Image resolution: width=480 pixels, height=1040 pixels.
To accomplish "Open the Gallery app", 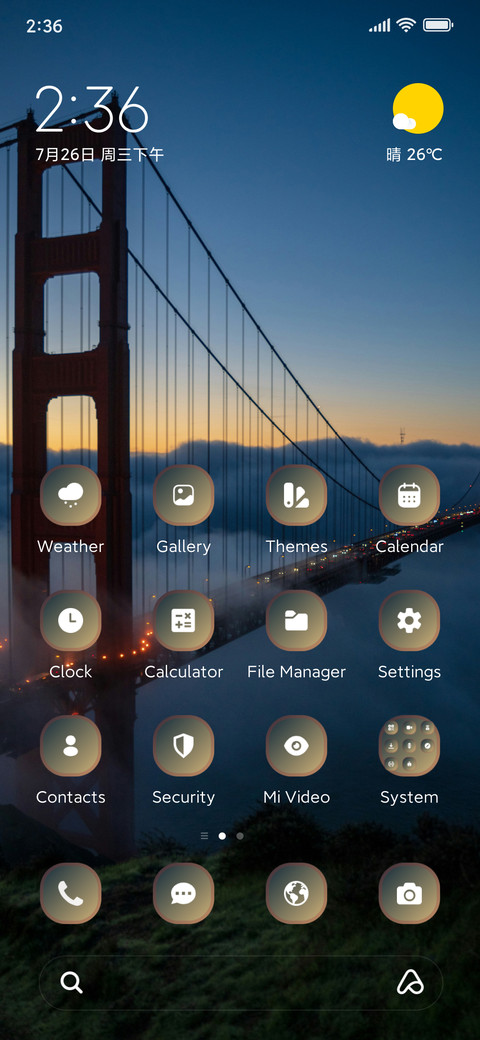I will pyautogui.click(x=184, y=495).
